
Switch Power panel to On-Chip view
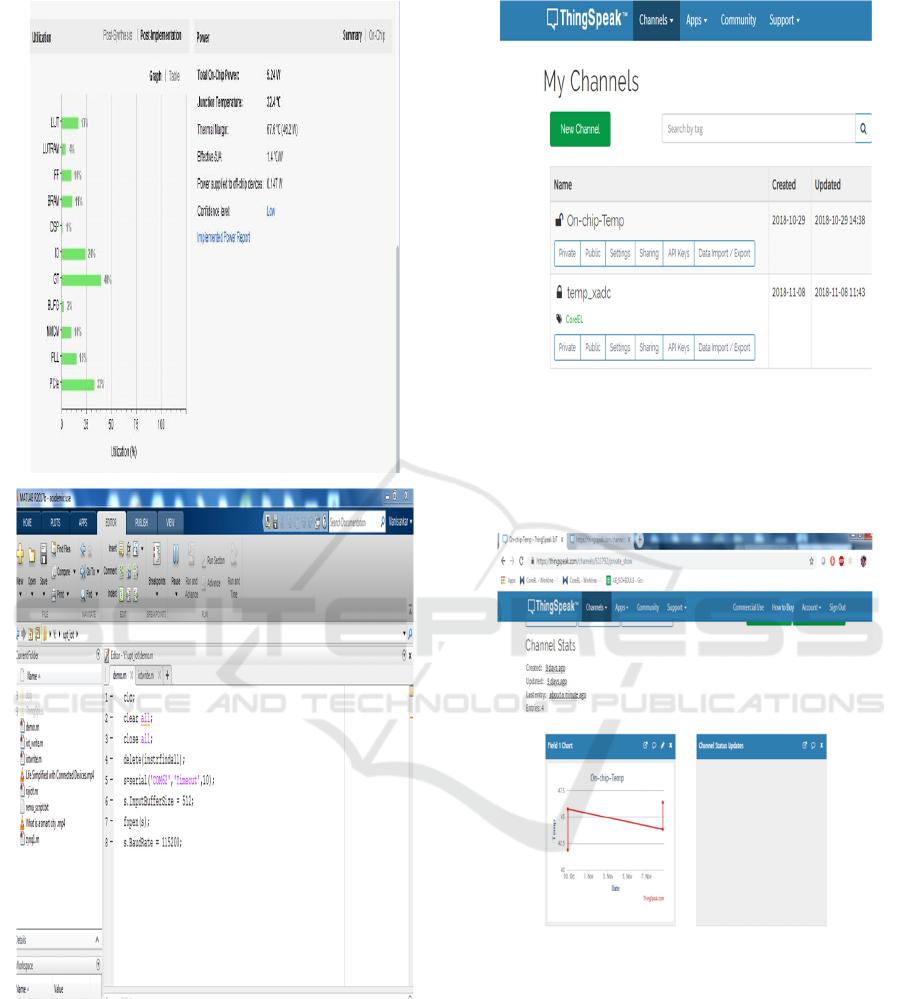pos(378,36)
